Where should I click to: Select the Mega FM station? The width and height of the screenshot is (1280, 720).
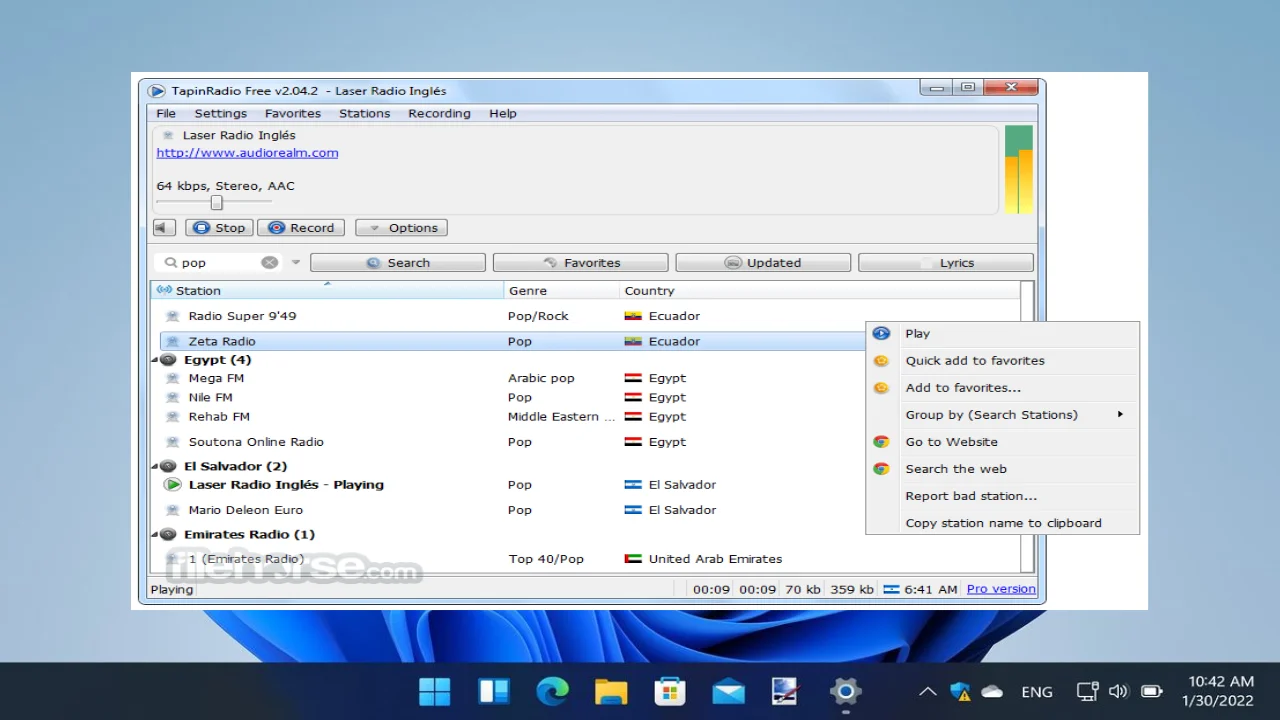point(216,378)
